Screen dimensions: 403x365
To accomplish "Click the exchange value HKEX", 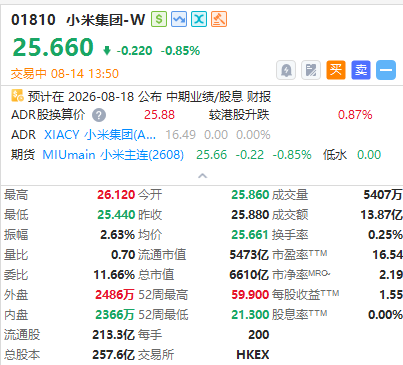I will (x=253, y=355).
